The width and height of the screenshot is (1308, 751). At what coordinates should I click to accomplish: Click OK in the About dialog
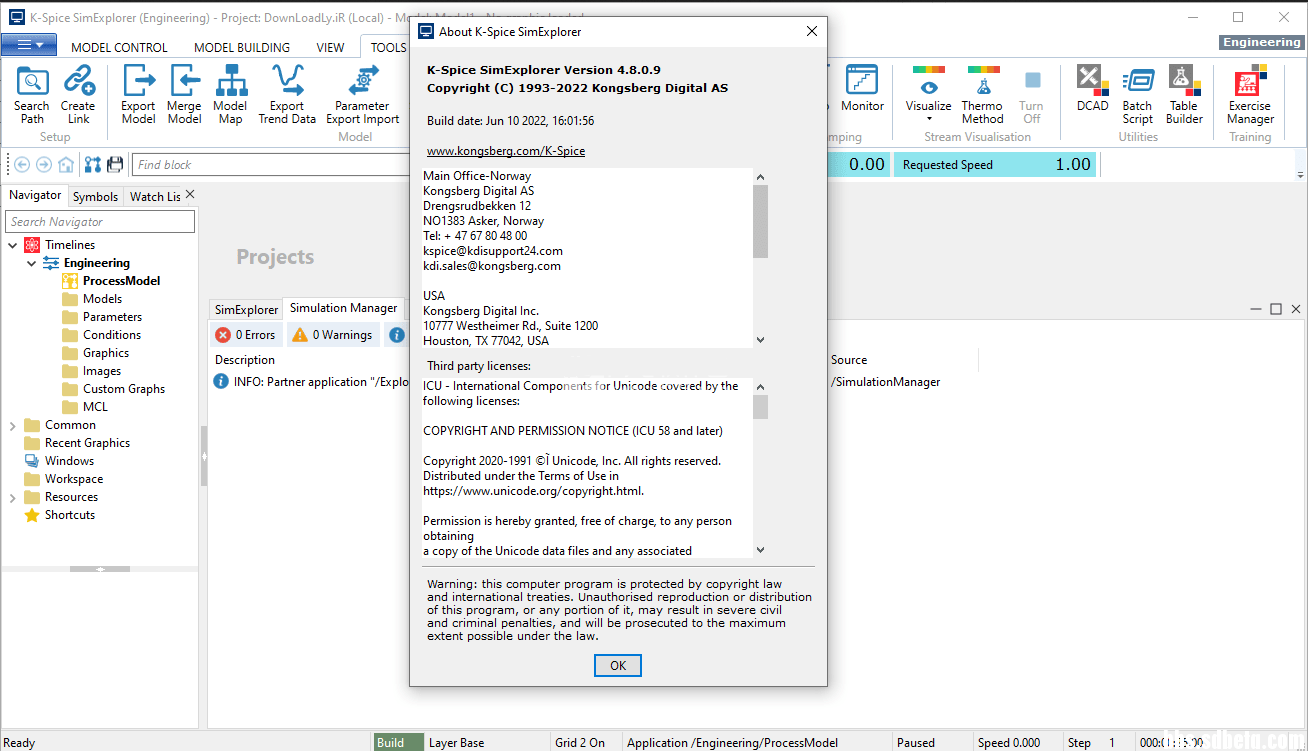(618, 666)
